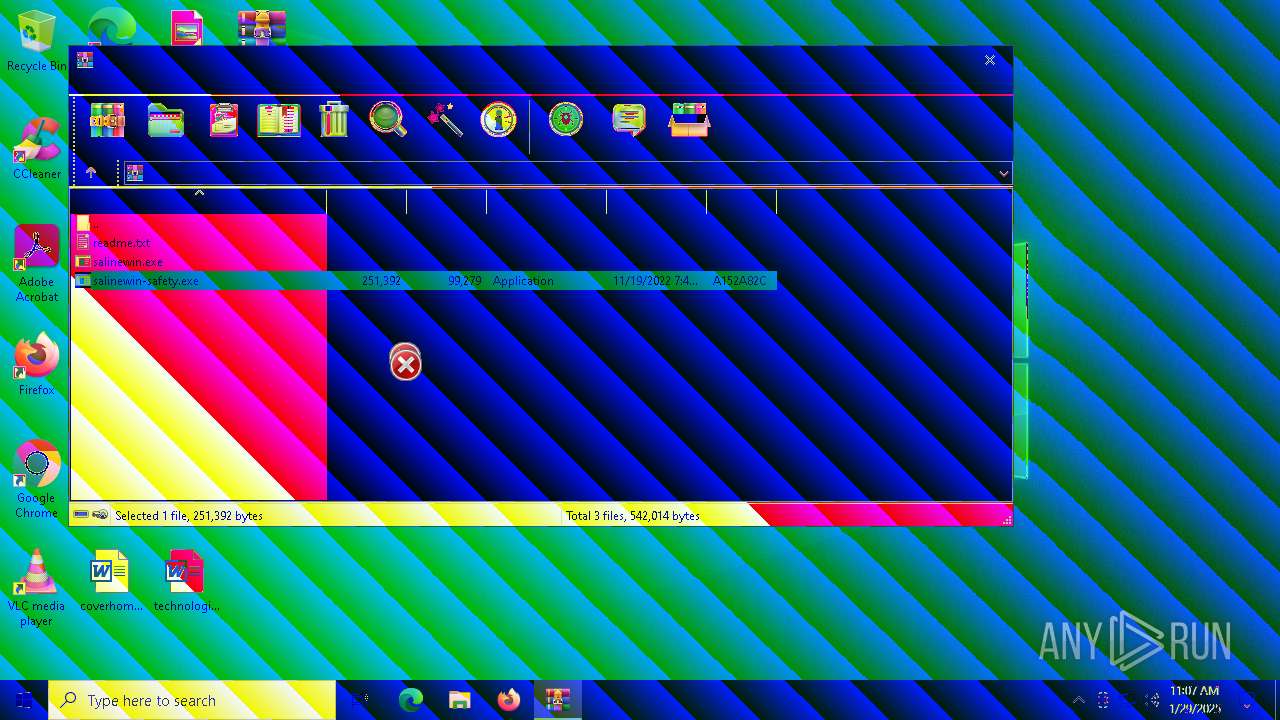1280x720 pixels.
Task: Click the drive icon in status bar
Action: click(81, 515)
